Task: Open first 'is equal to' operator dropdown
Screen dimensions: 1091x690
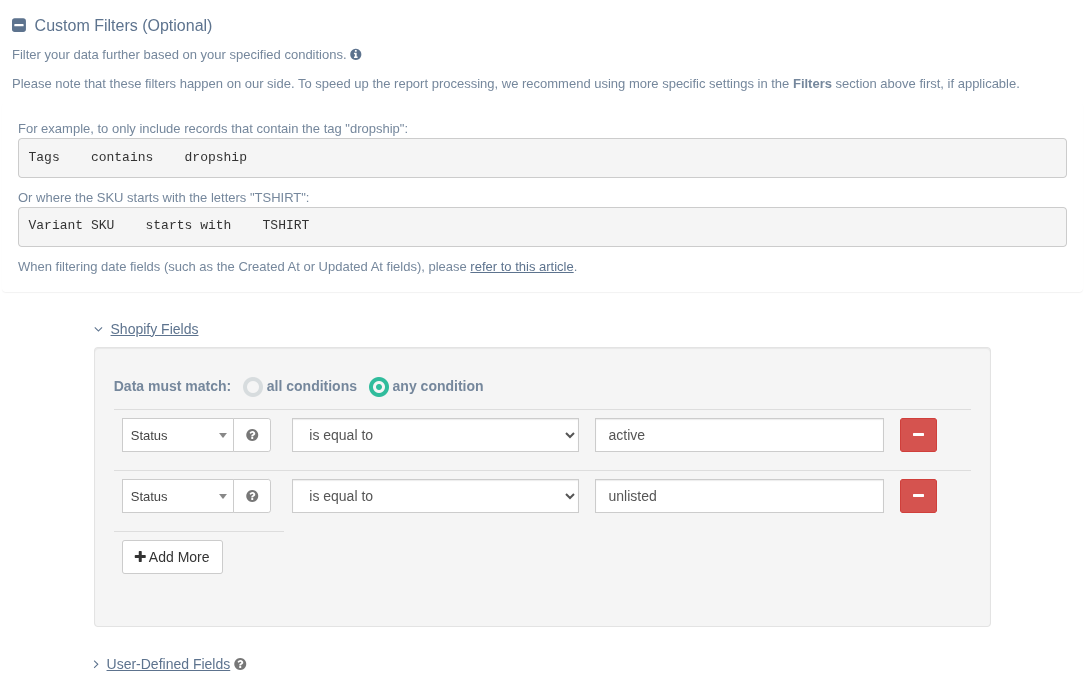Action: pos(435,435)
